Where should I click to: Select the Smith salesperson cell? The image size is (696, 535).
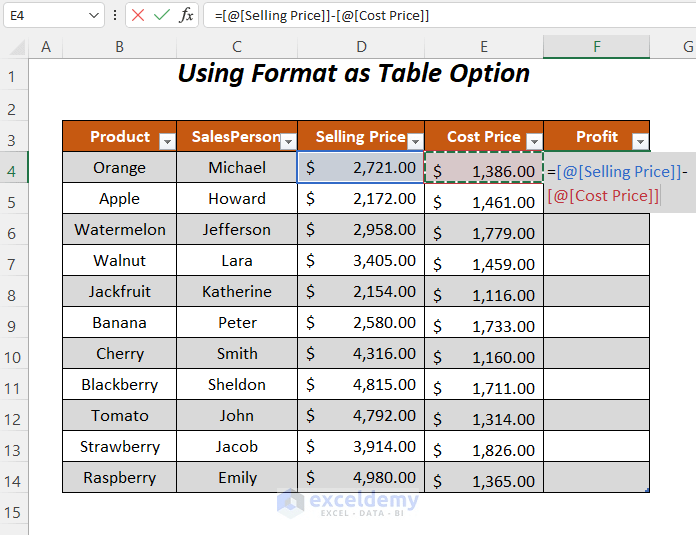coord(237,353)
